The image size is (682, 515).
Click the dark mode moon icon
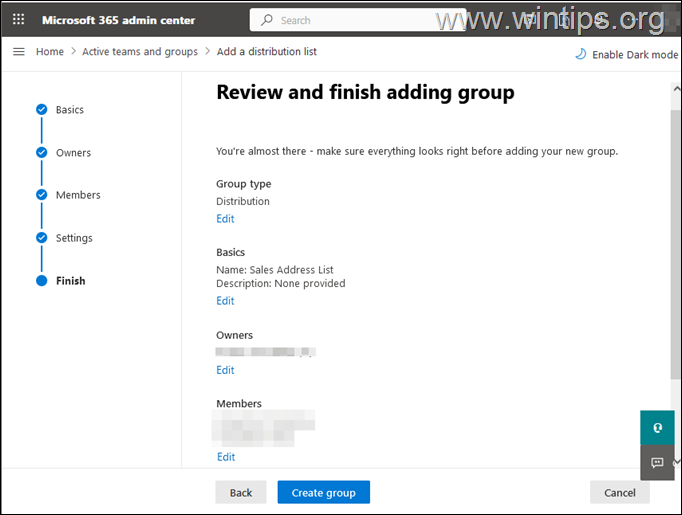tap(581, 54)
